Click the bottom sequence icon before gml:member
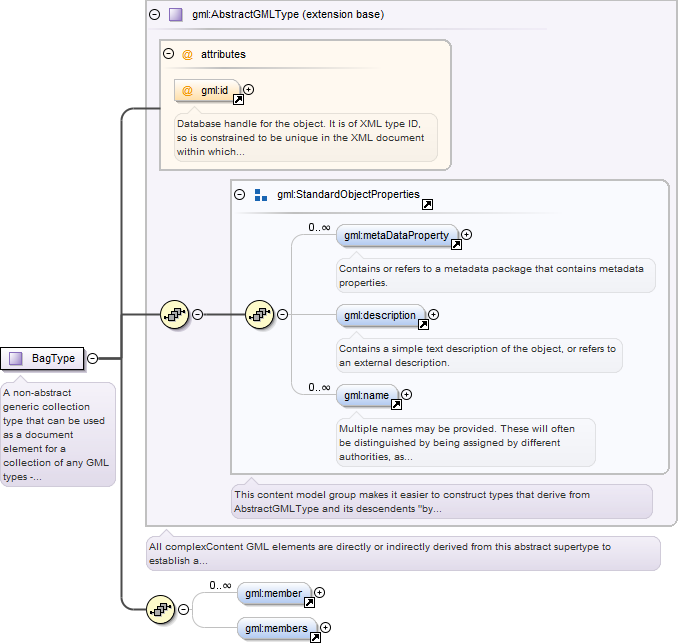679x644 pixels. (x=161, y=609)
